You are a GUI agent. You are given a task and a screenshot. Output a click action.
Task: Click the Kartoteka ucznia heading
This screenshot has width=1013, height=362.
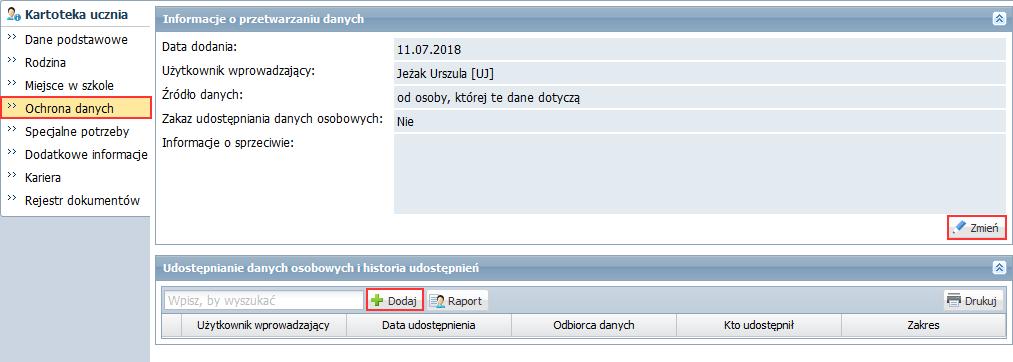[76, 14]
